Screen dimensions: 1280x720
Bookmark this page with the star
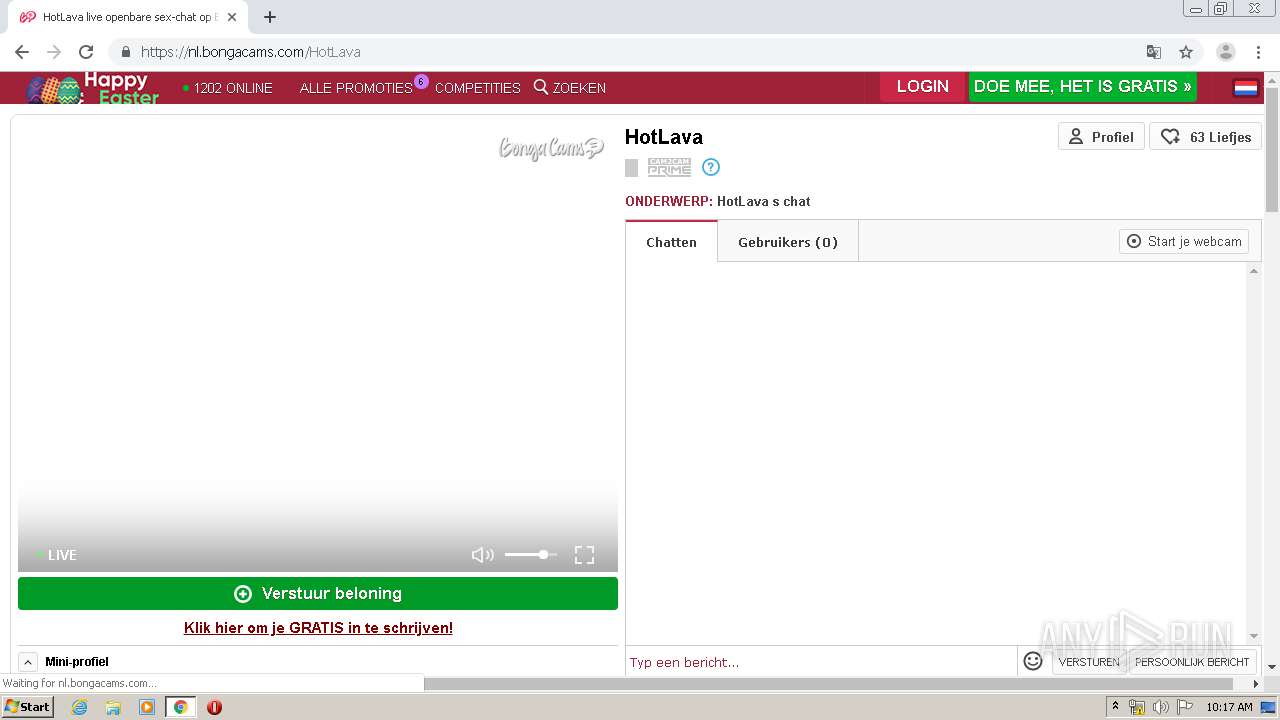1186,52
